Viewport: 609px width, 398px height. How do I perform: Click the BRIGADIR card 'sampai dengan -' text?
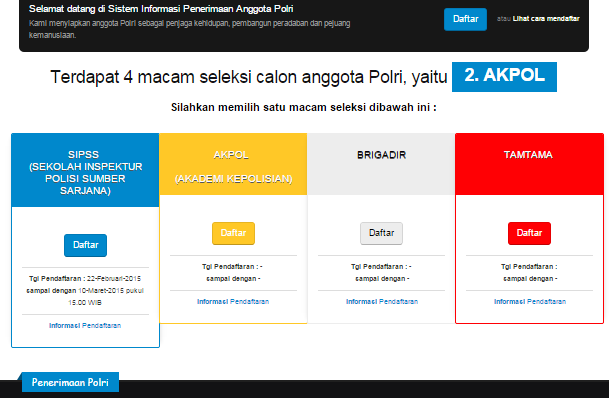point(382,278)
